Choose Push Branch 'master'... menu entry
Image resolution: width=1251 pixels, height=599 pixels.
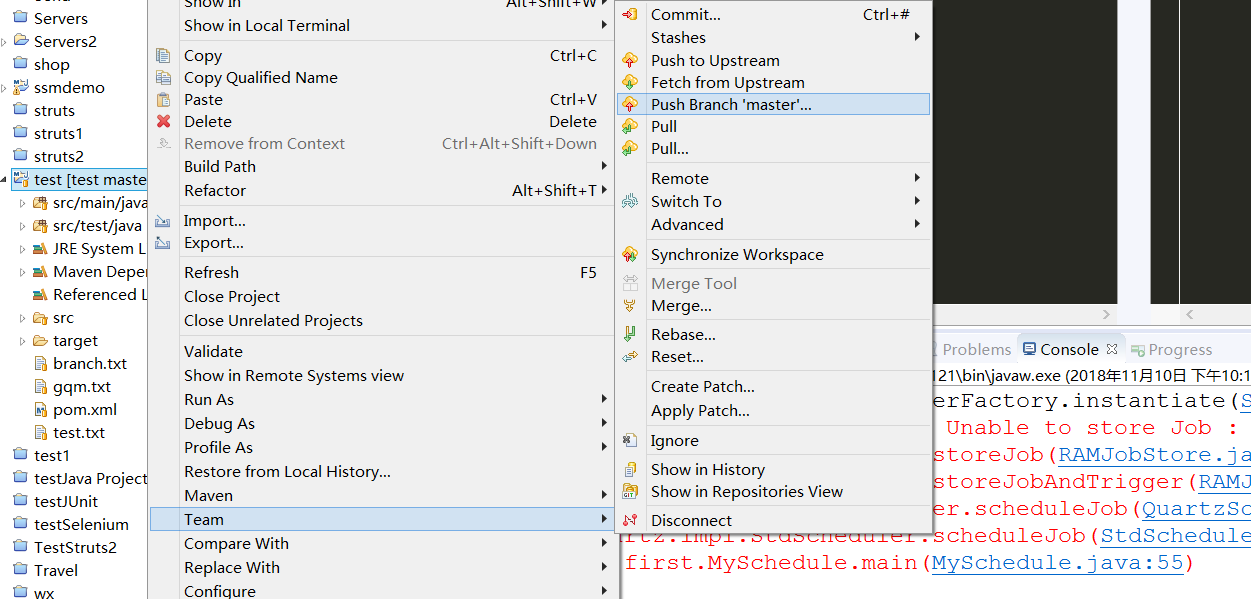773,104
